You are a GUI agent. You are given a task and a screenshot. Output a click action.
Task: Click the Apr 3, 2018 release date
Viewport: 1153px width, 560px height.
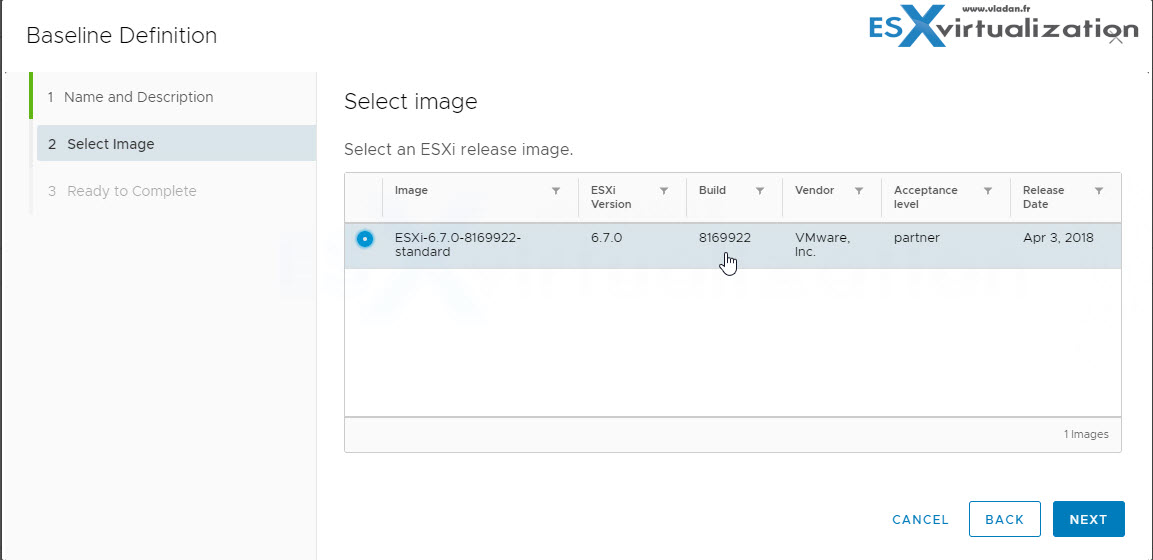(x=1058, y=238)
